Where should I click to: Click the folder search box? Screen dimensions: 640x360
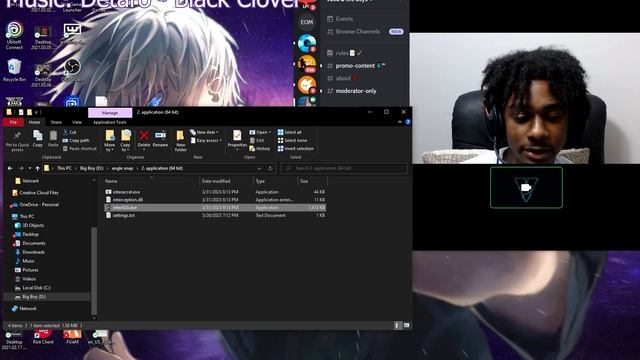tap(344, 168)
